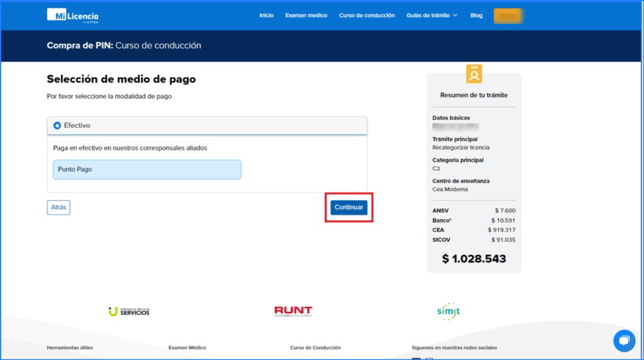Click the yellow license summary icon
The image size is (644, 360).
point(474,74)
